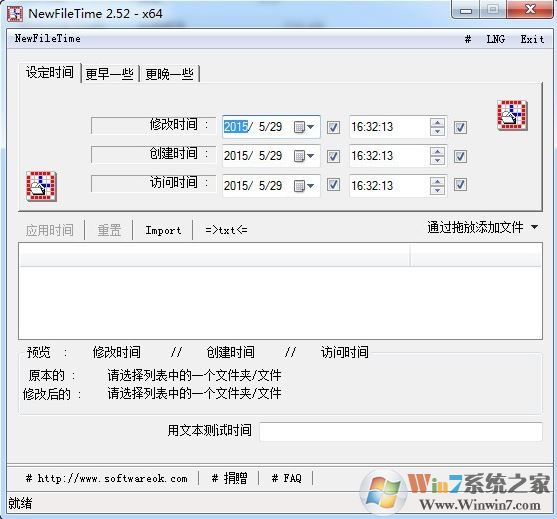Open the LNG language menu
The width and height of the screenshot is (557, 519).
(x=496, y=39)
